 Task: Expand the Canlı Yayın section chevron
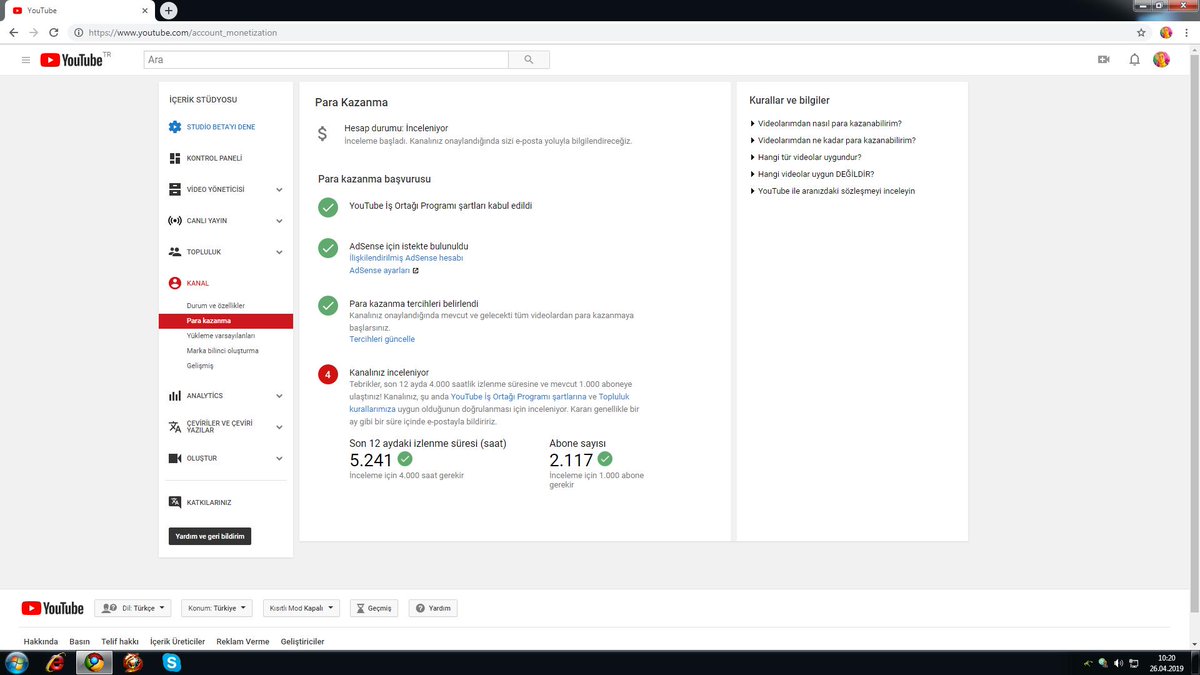pyautogui.click(x=279, y=220)
